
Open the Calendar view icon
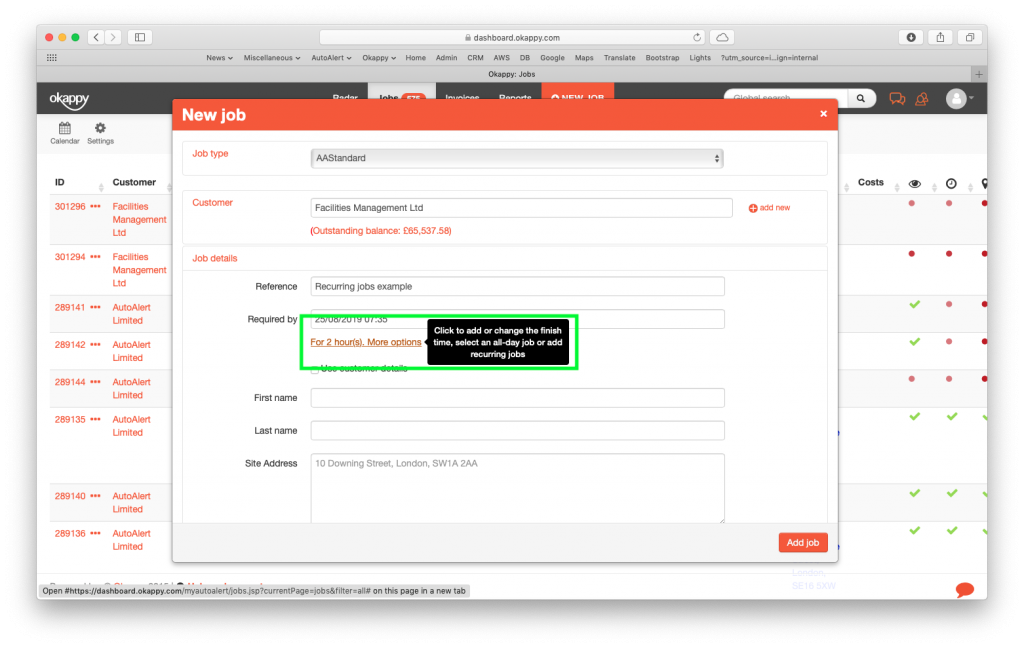point(65,128)
